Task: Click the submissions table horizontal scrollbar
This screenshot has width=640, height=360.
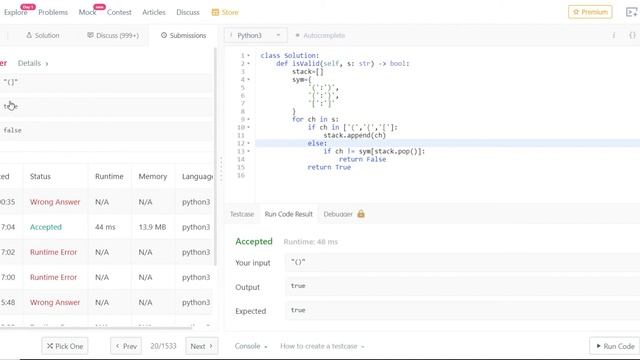Action: pyautogui.click(x=96, y=327)
